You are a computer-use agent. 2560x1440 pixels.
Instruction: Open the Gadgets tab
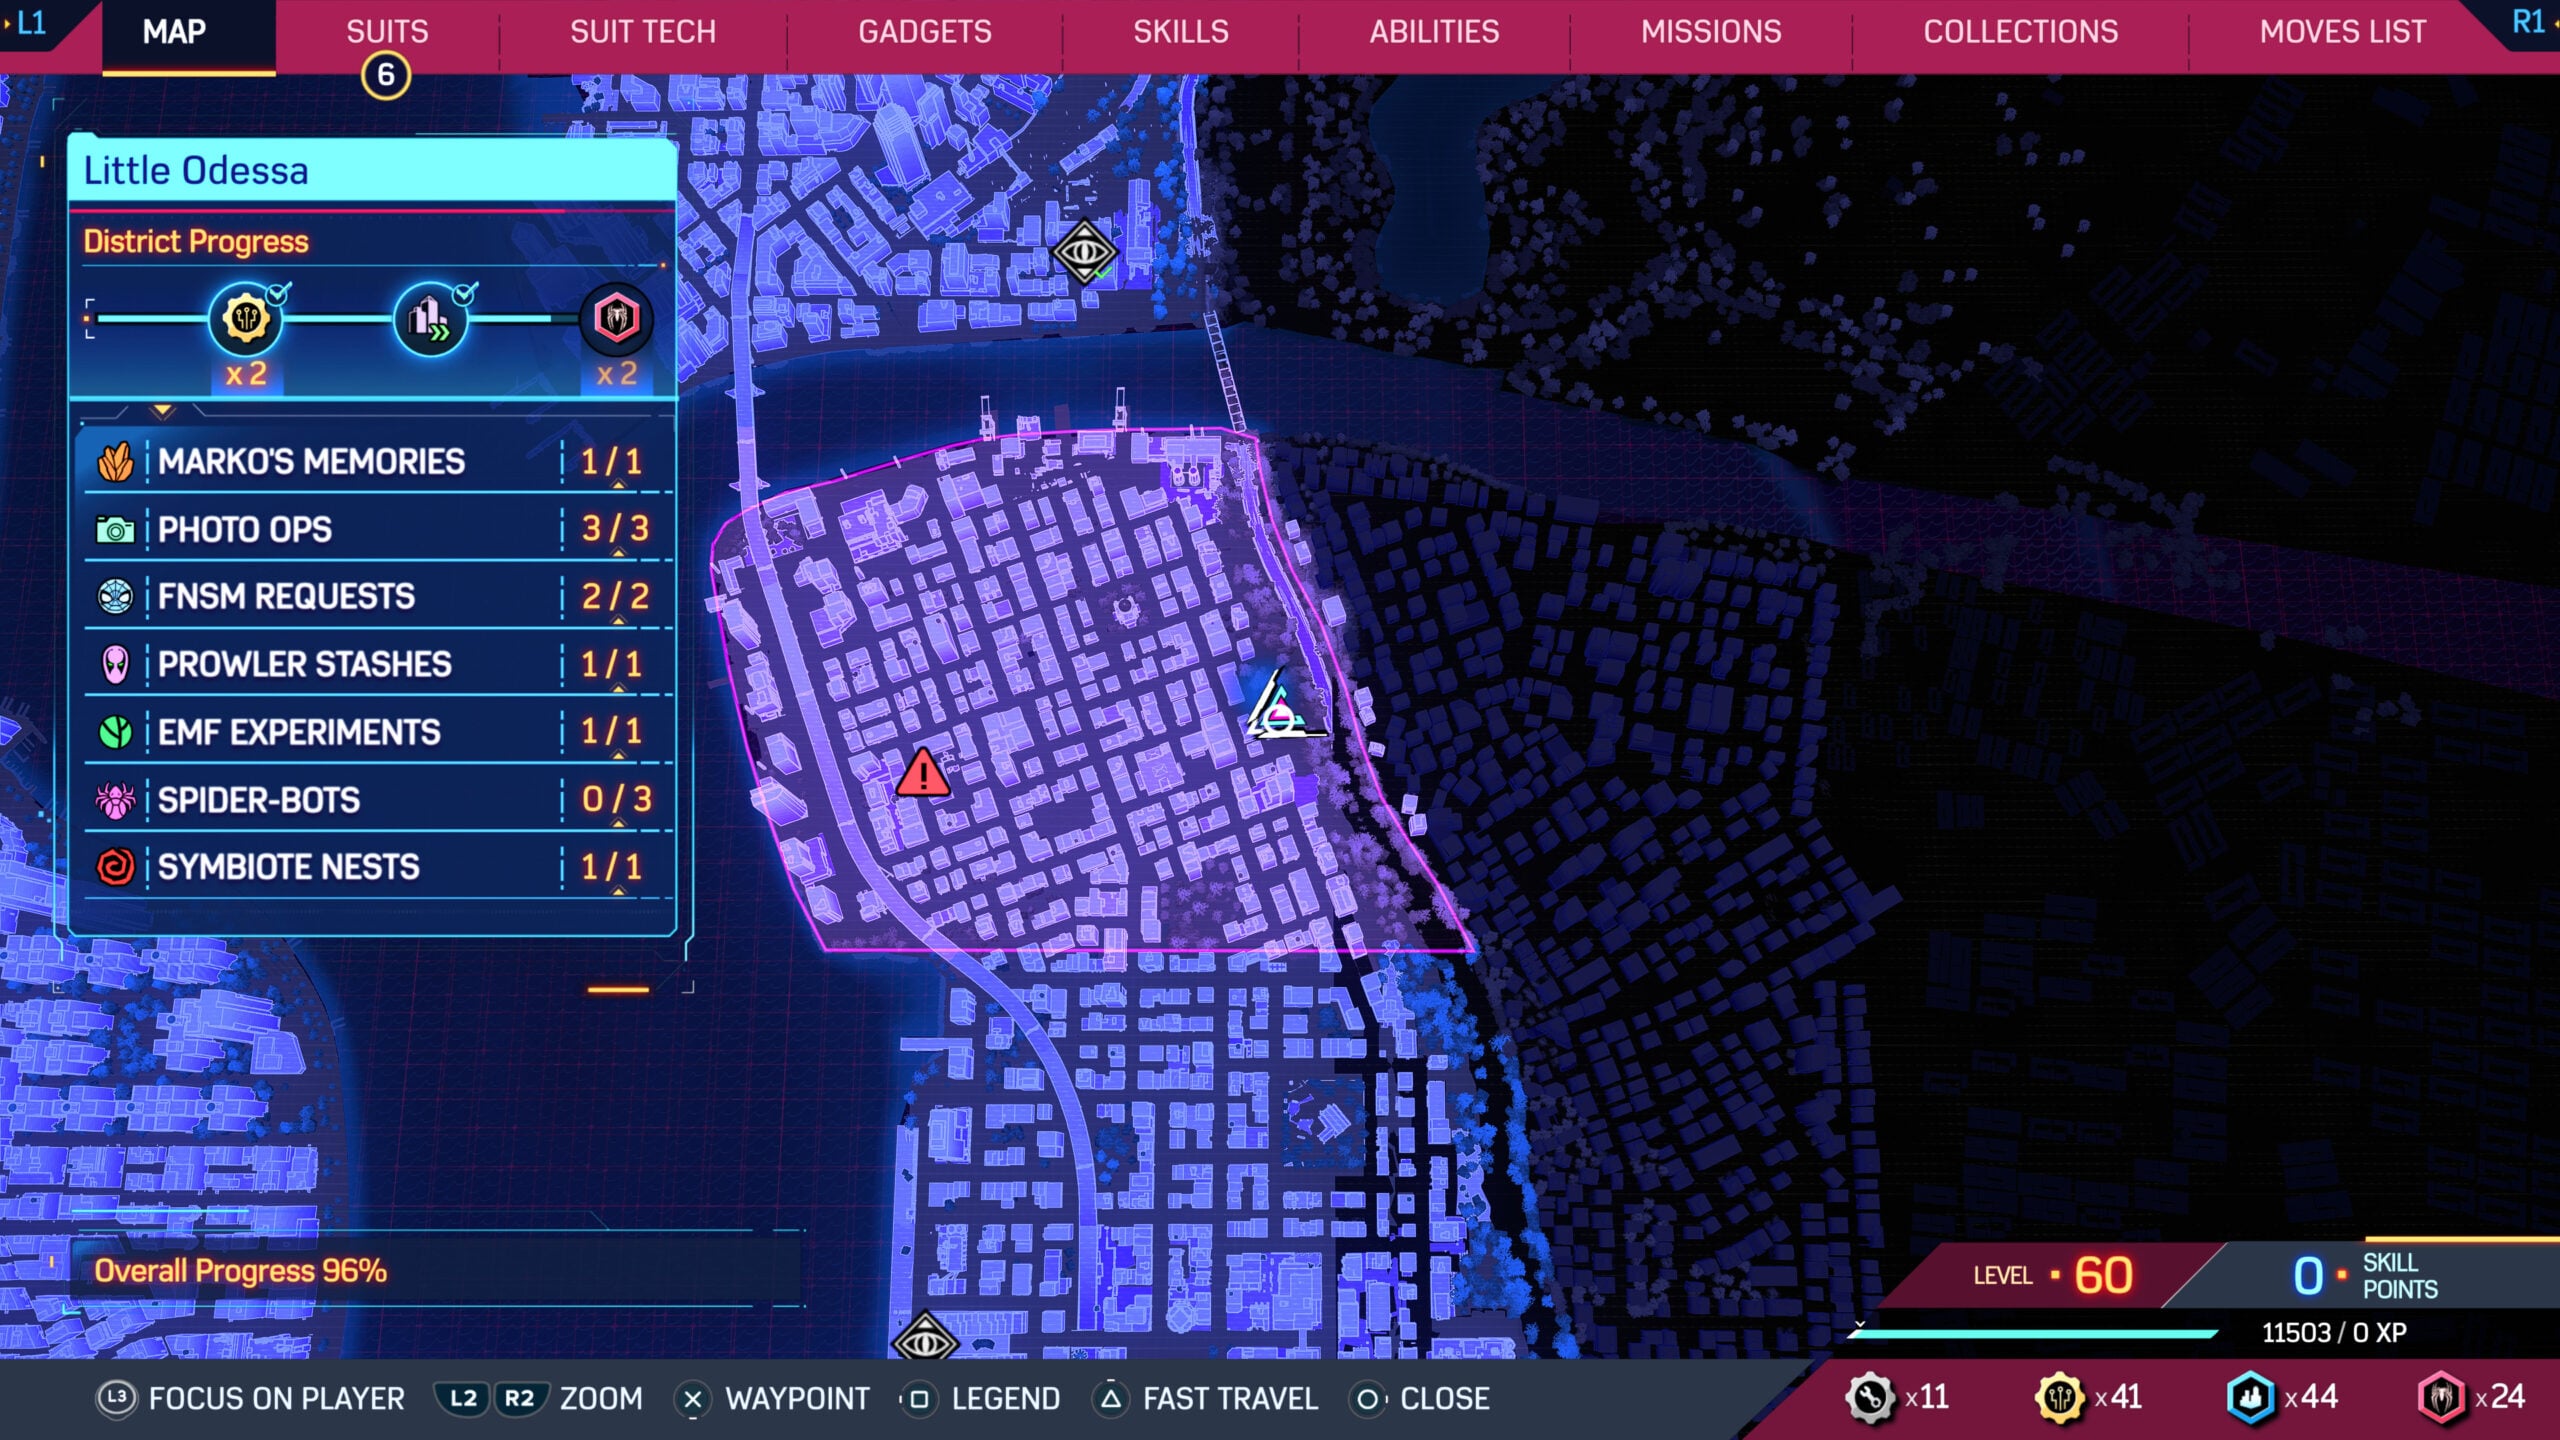[x=924, y=31]
